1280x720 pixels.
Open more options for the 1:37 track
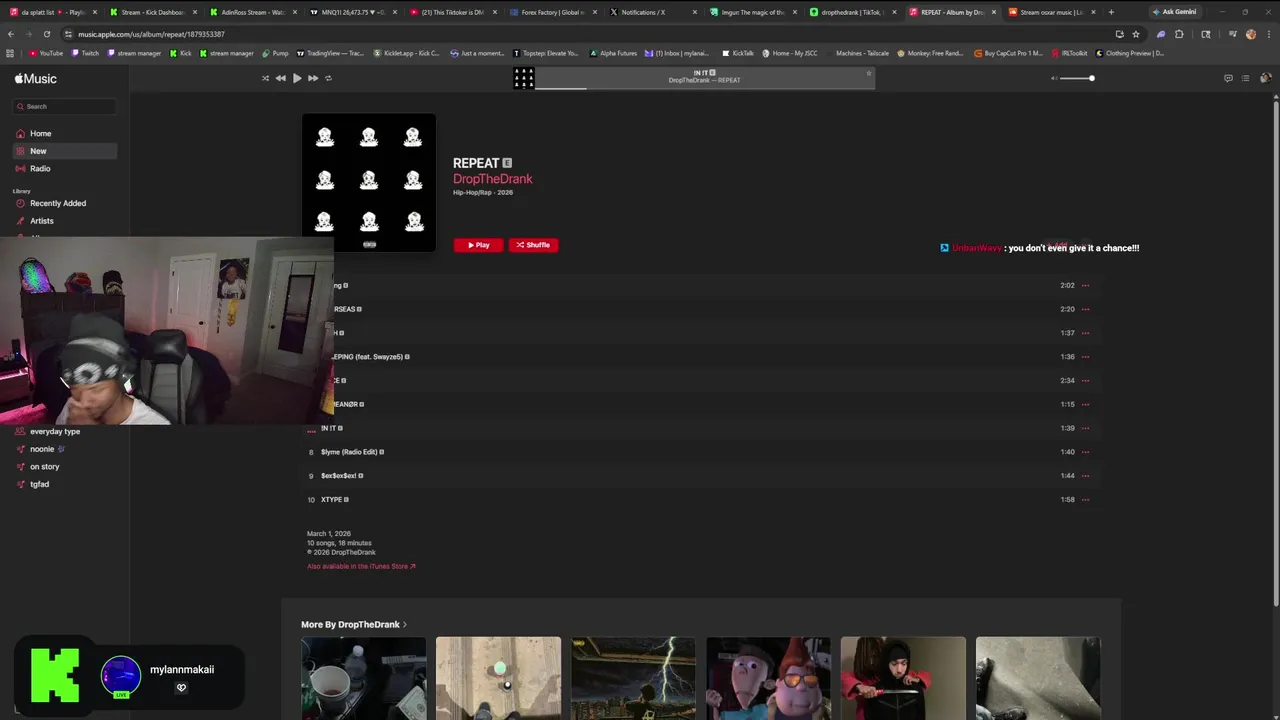click(1085, 333)
